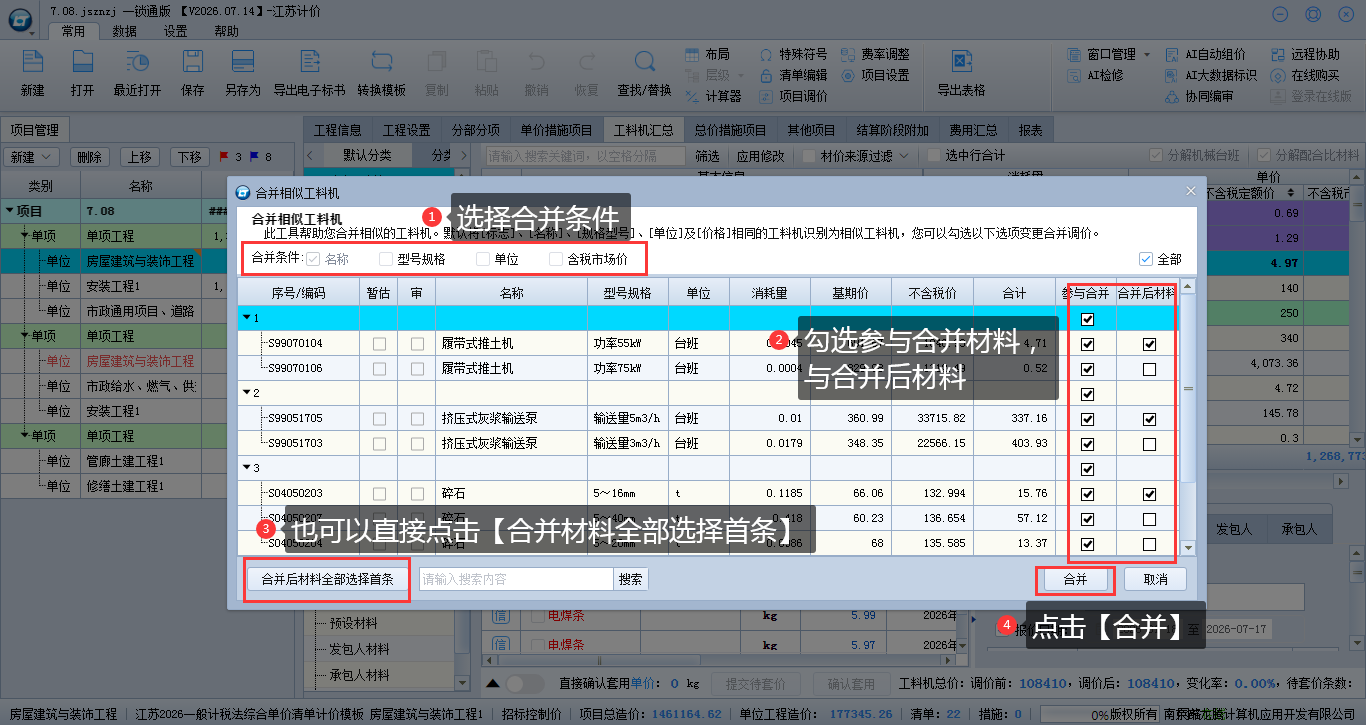This screenshot has height=725, width=1366.
Task: Check the 含税市场价 merge condition
Action: (556, 259)
